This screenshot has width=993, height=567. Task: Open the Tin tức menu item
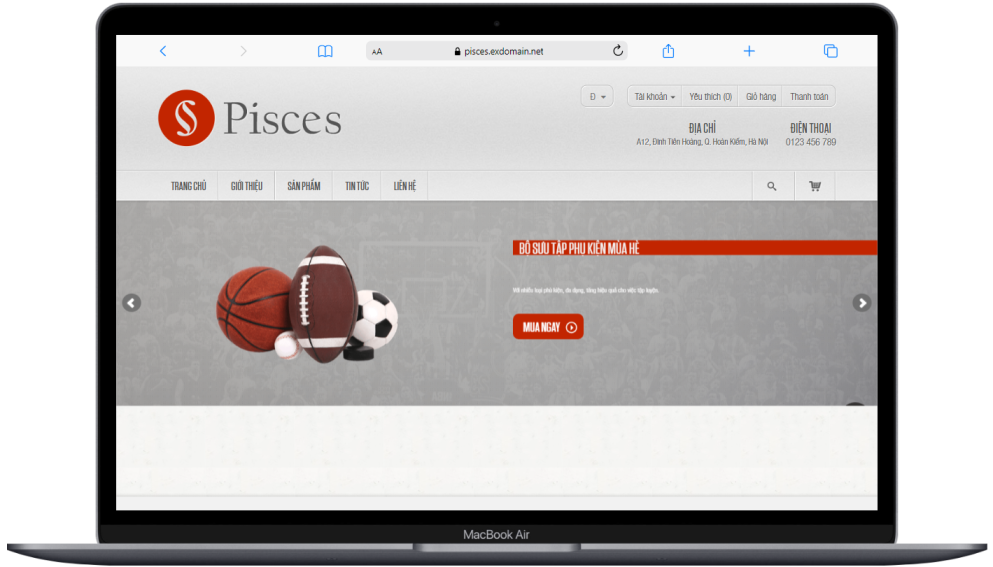point(357,186)
